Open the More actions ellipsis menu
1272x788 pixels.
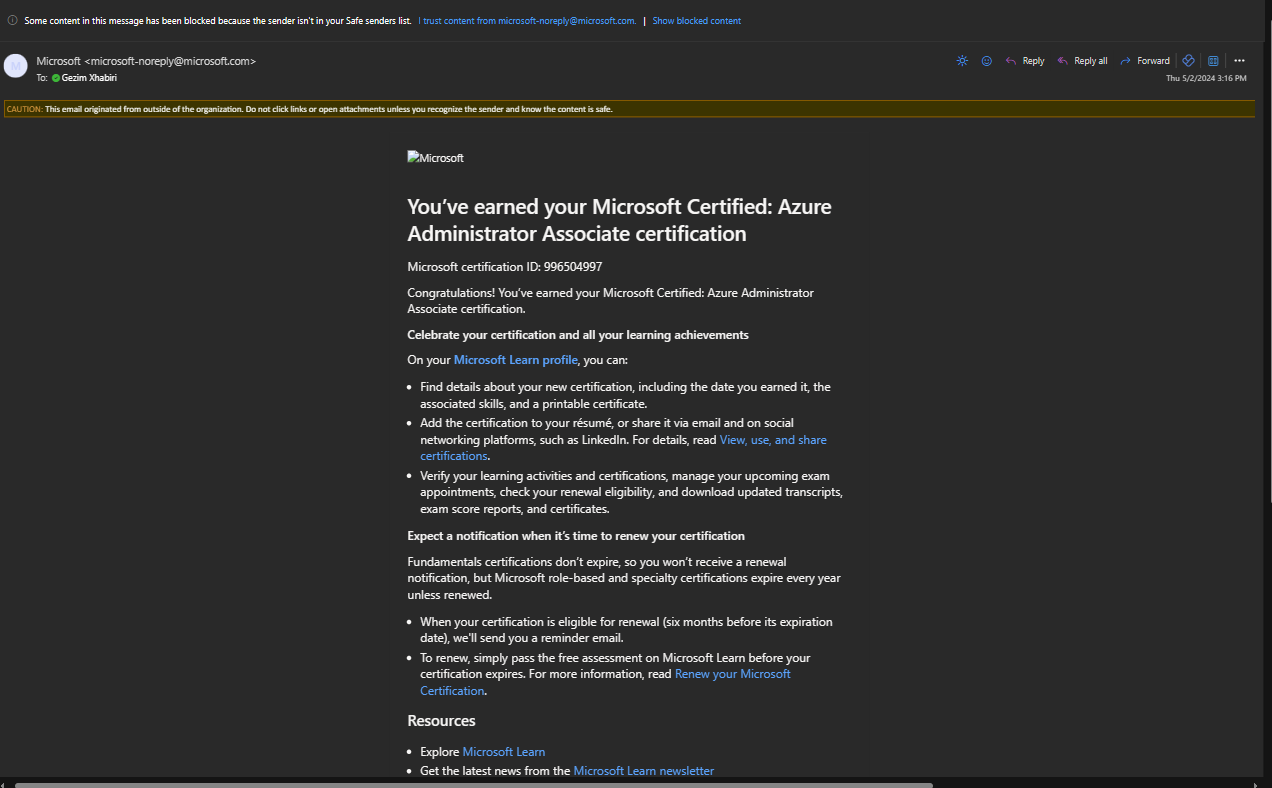1240,61
